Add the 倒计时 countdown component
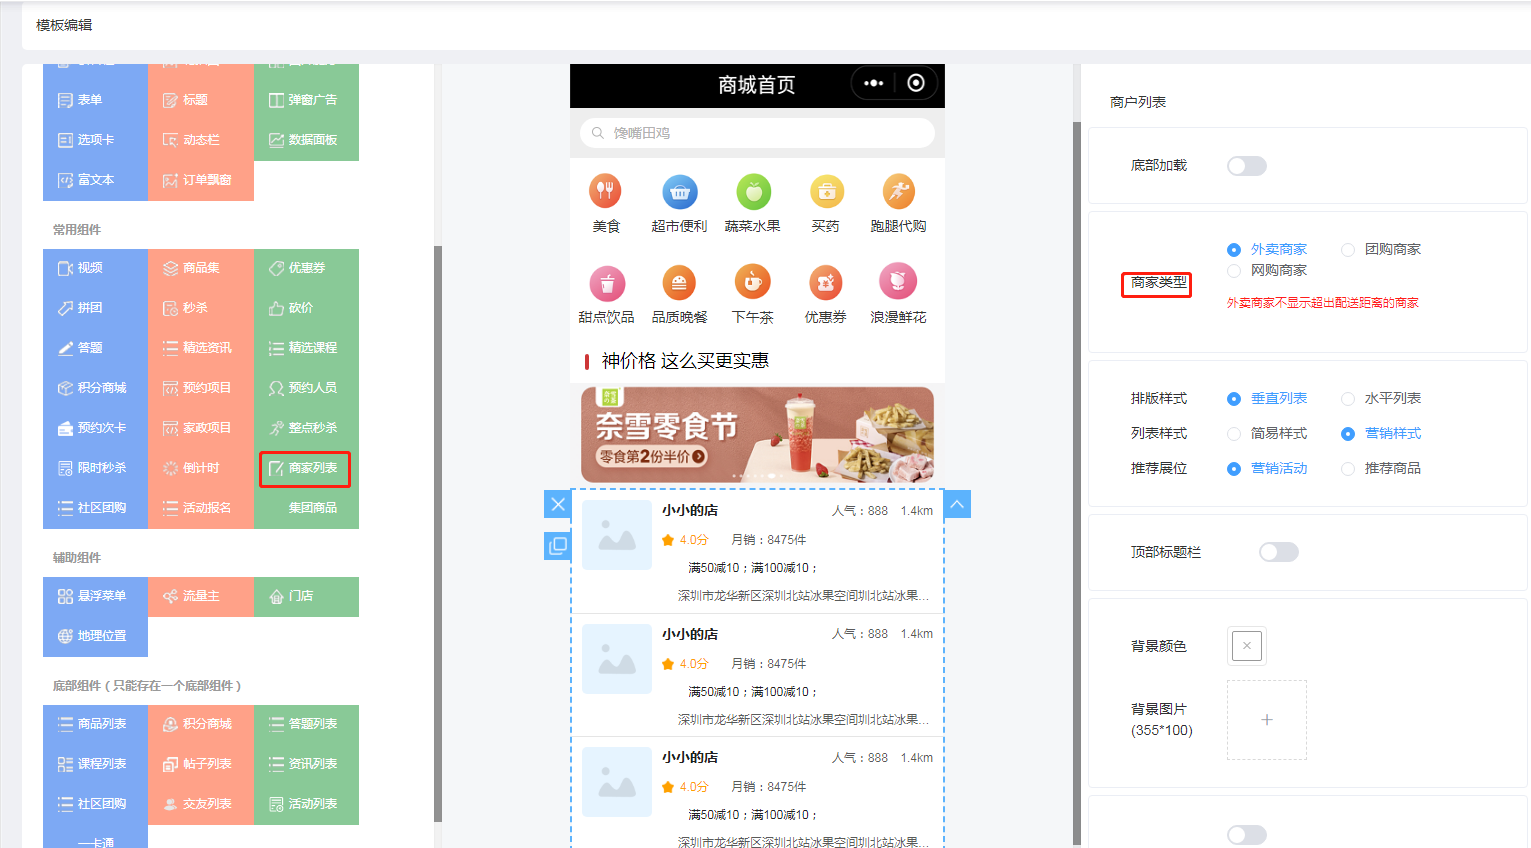Image resolution: width=1531 pixels, height=848 pixels. point(200,468)
